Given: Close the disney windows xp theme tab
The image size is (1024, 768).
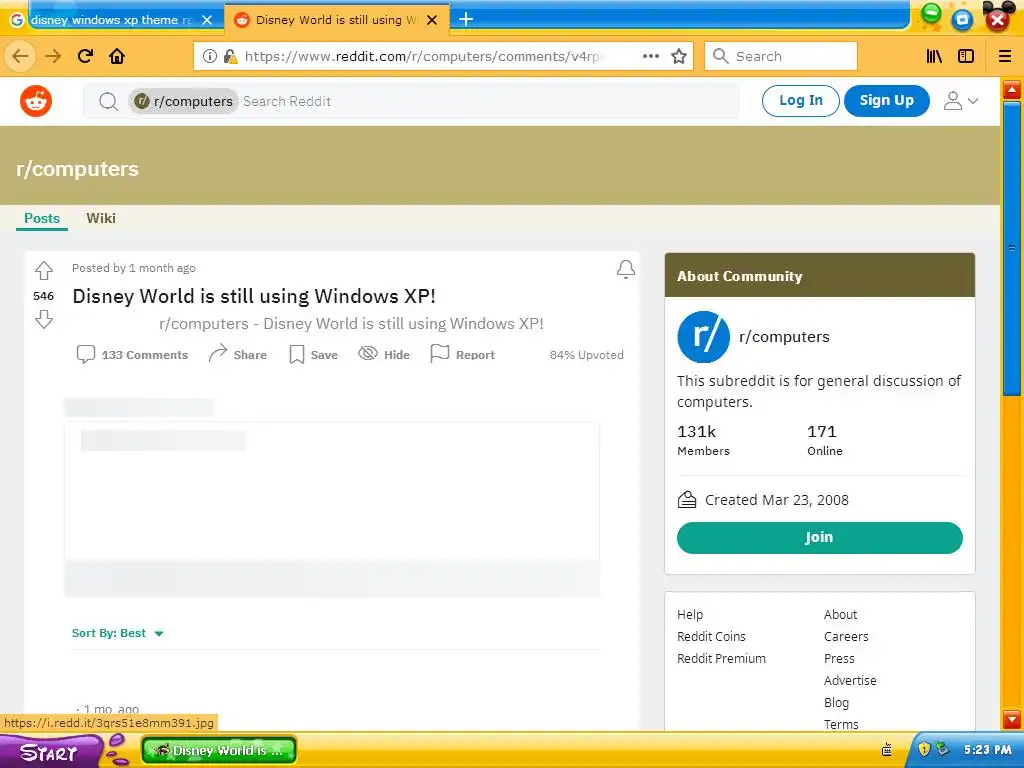Looking at the screenshot, I should 207,20.
